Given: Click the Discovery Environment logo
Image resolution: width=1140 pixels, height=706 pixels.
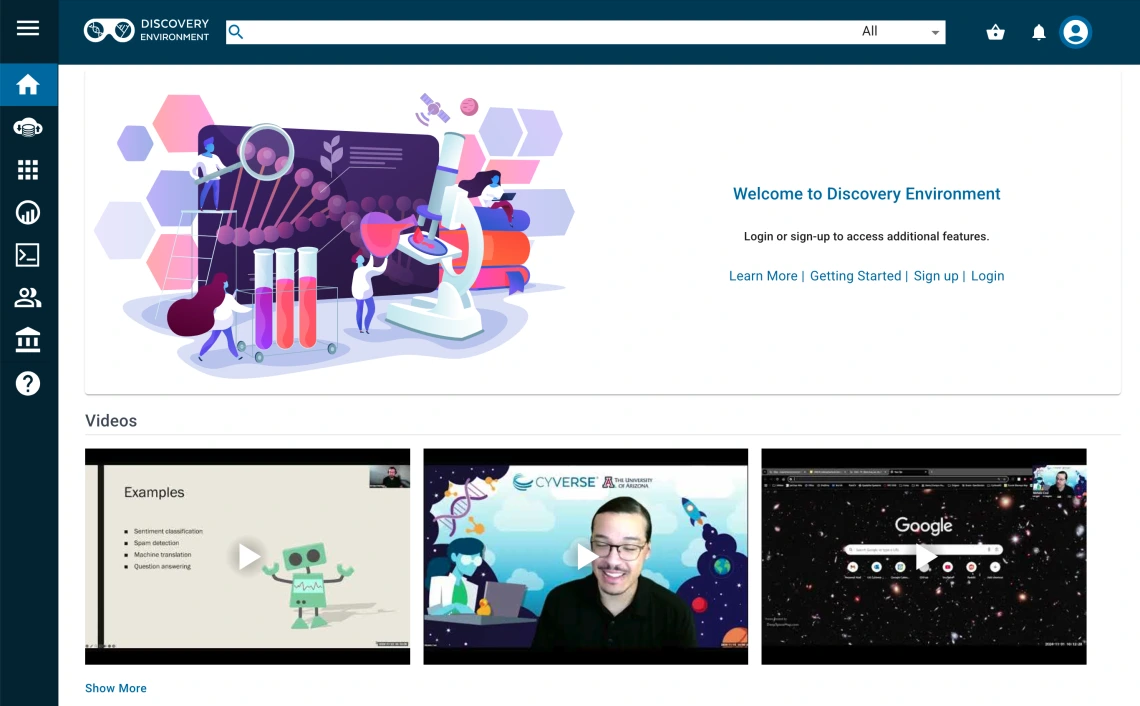Looking at the screenshot, I should [146, 31].
